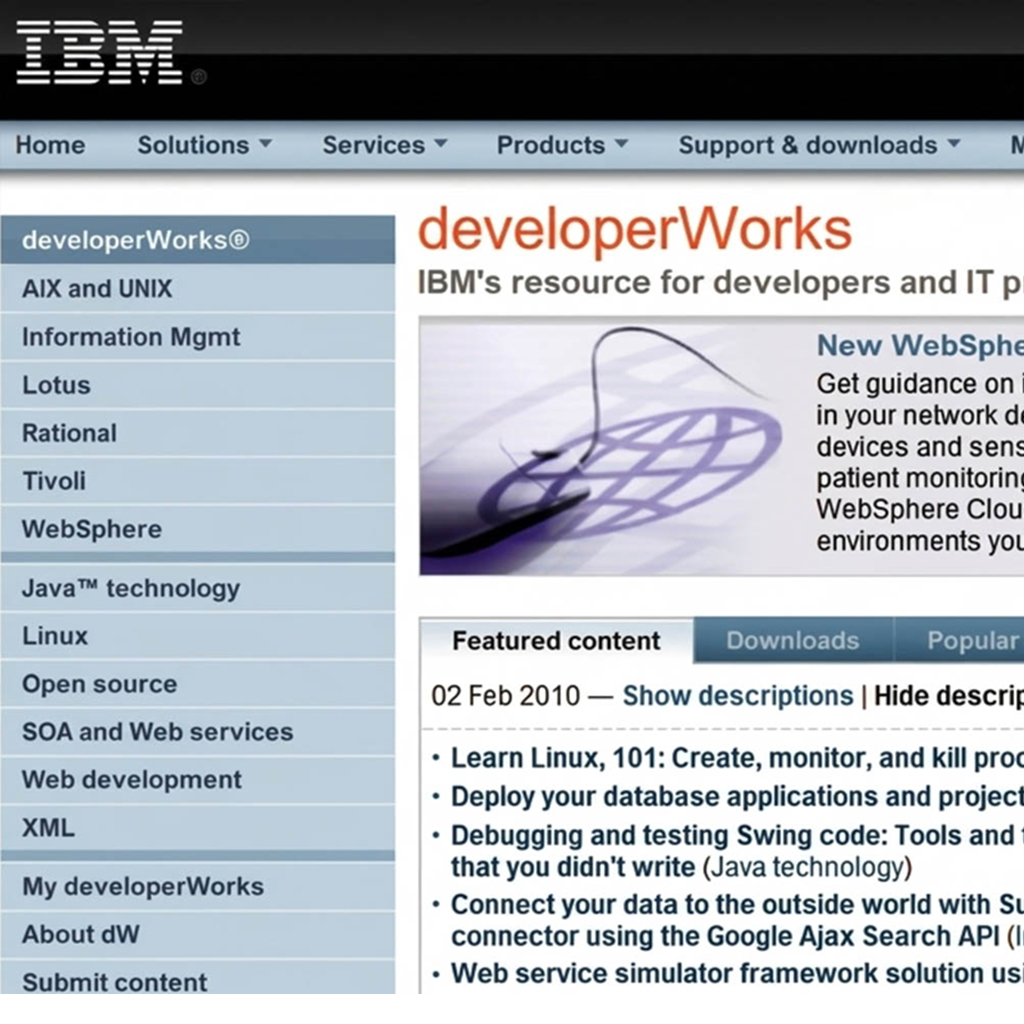Expand the Services dropdown menu
Viewport: 1024px width, 1024px height.
[x=382, y=145]
